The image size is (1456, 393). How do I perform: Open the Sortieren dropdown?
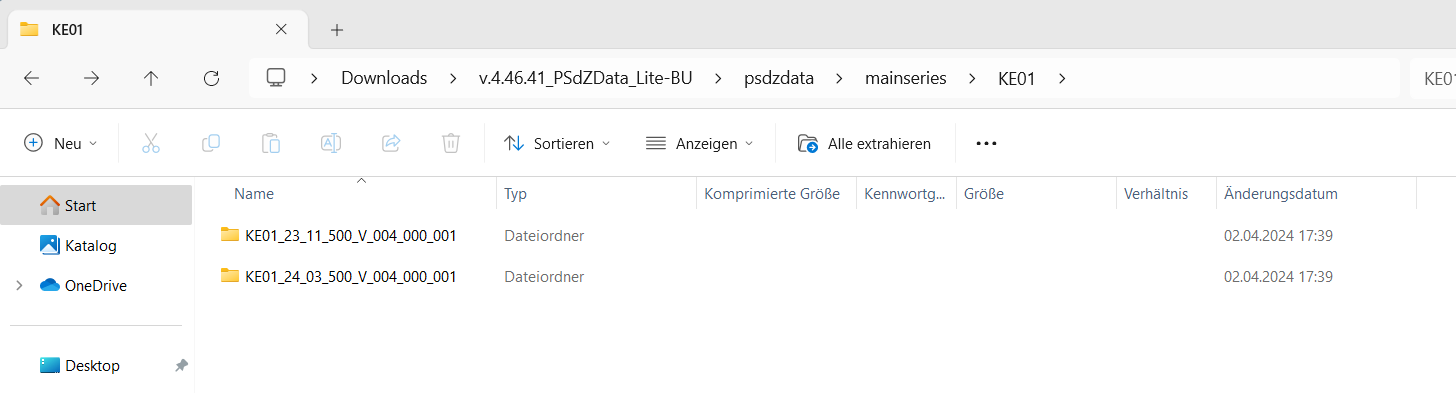tap(557, 143)
